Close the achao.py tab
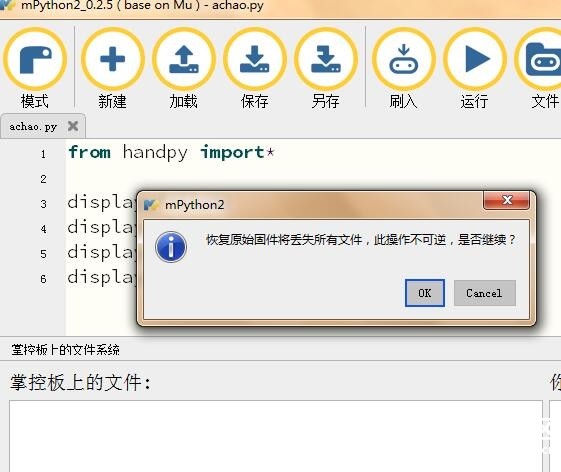The image size is (561, 472). 73,126
